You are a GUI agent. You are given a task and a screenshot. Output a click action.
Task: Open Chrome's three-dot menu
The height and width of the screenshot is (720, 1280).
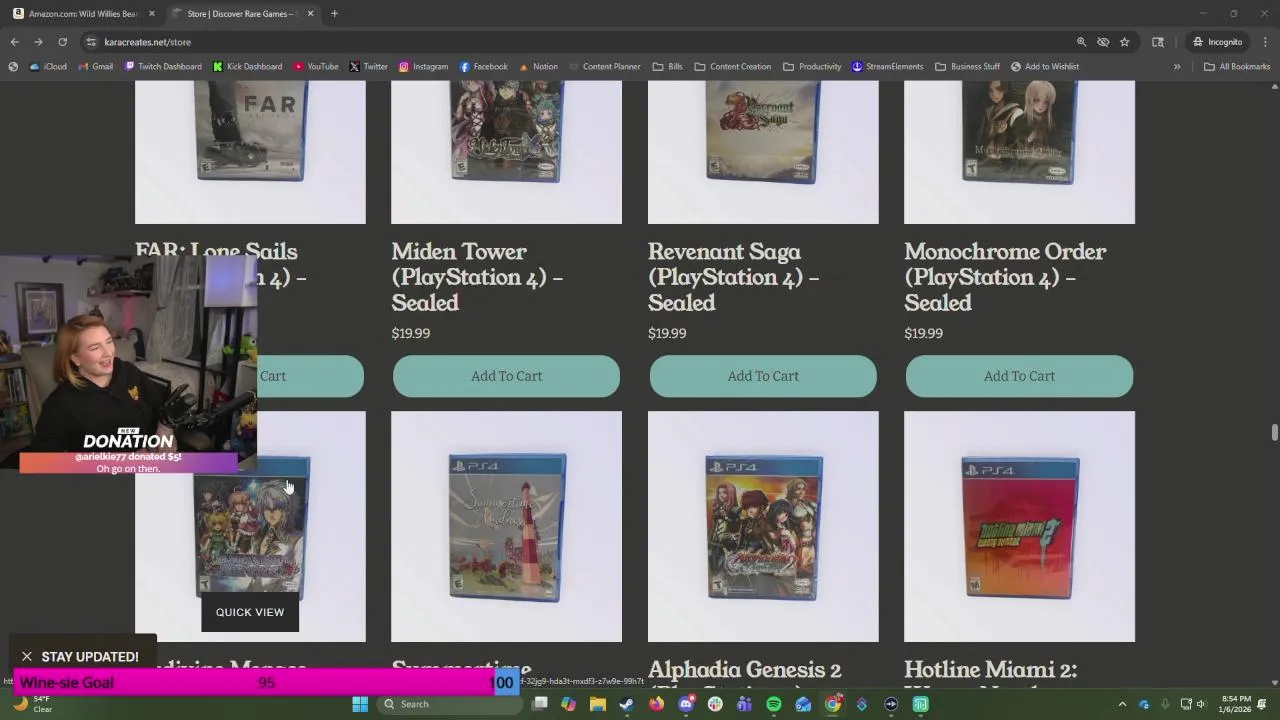1265,42
